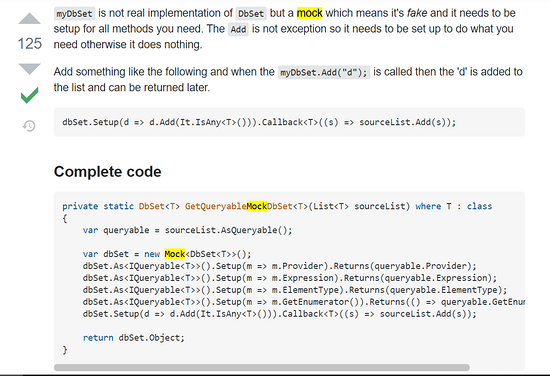The width and height of the screenshot is (550, 376).
Task: Click the italic word fake
Action: tap(417, 13)
